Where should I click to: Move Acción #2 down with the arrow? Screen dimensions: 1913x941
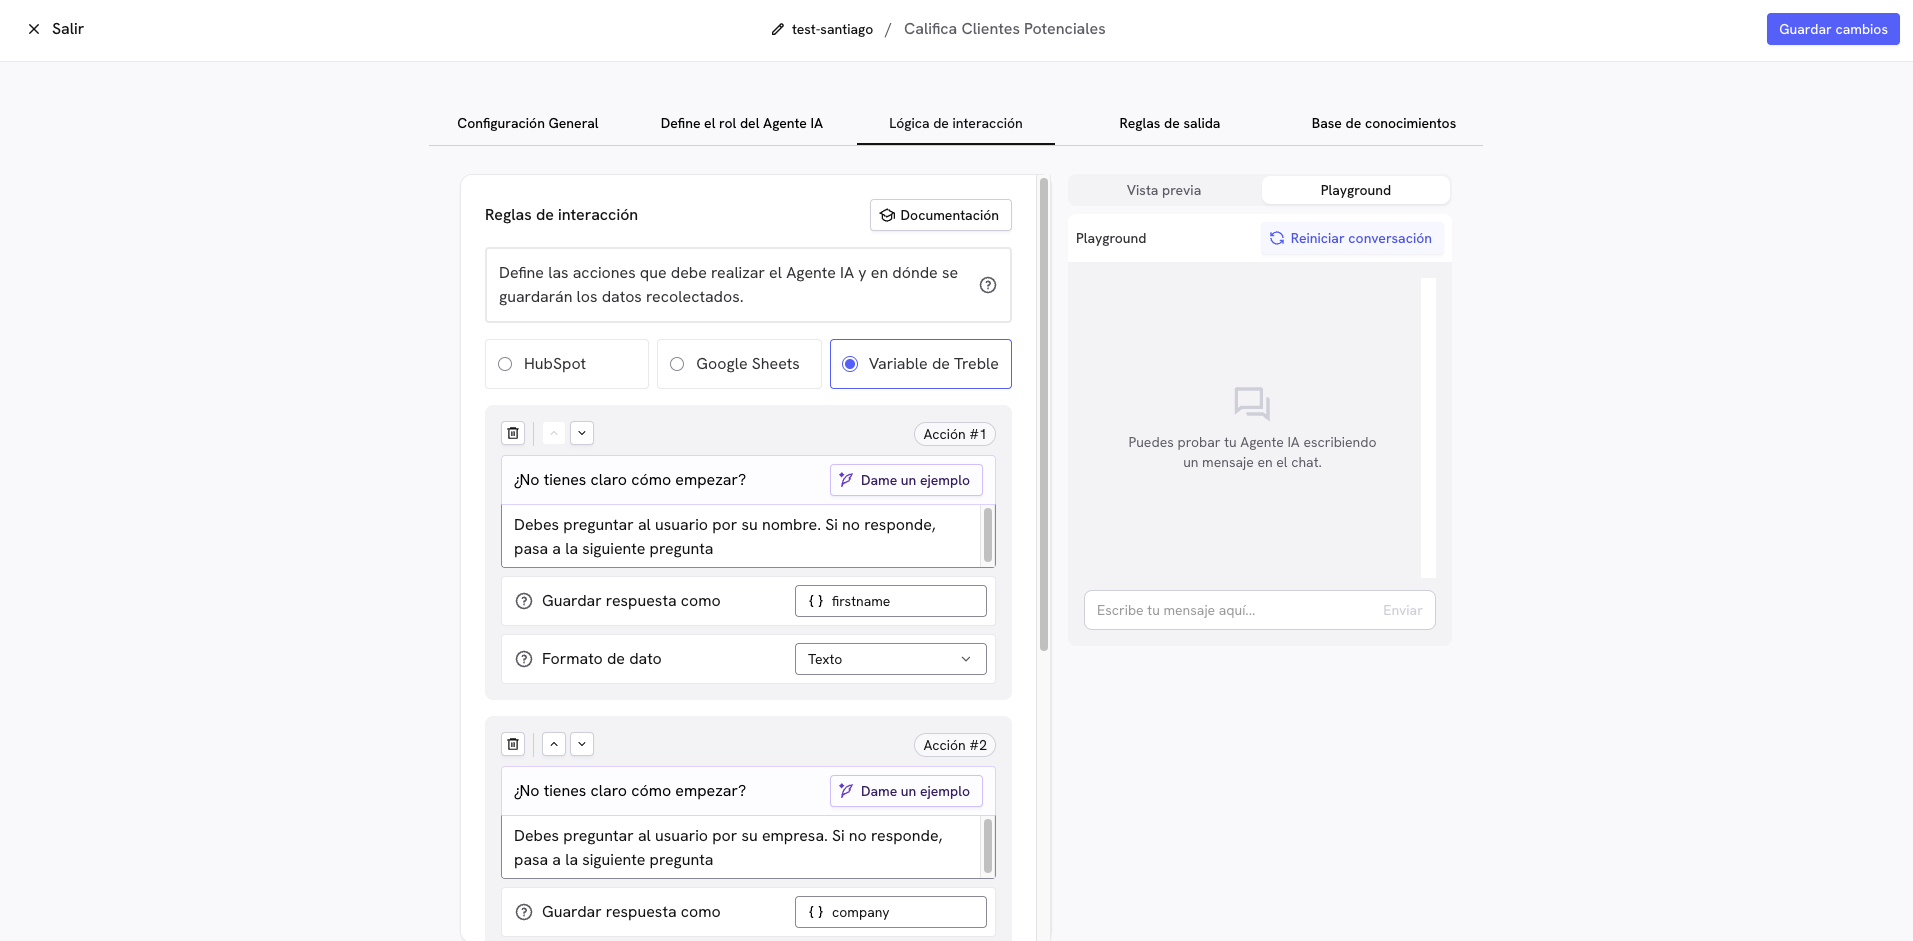click(582, 744)
